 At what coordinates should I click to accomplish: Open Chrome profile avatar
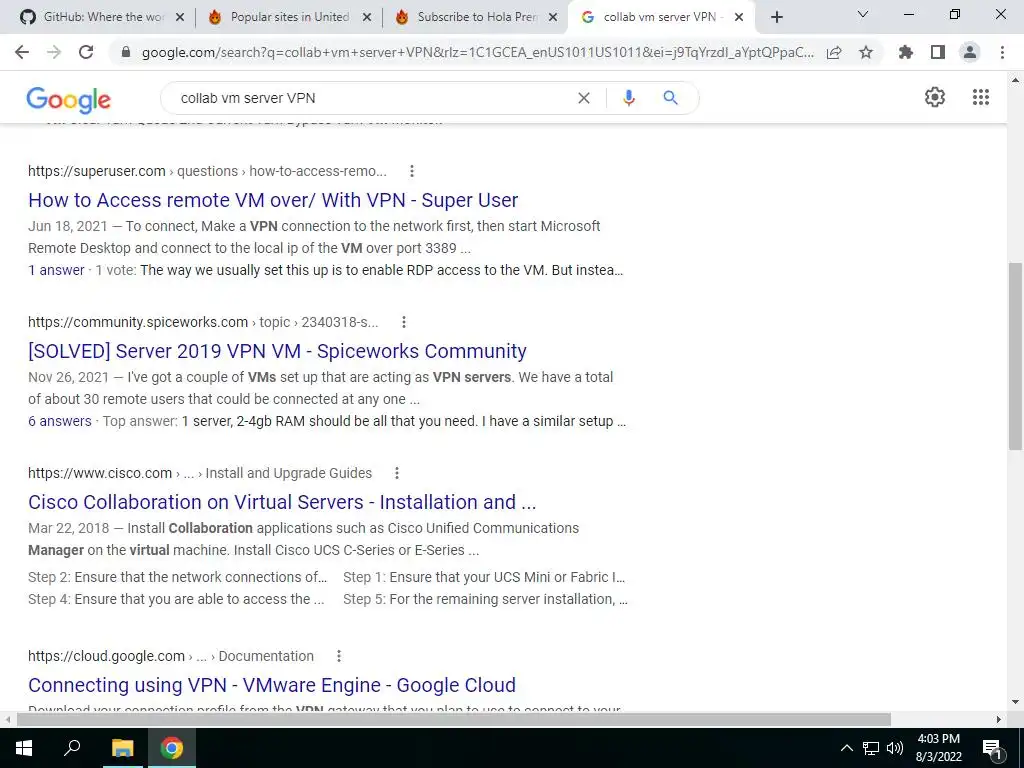(x=970, y=52)
